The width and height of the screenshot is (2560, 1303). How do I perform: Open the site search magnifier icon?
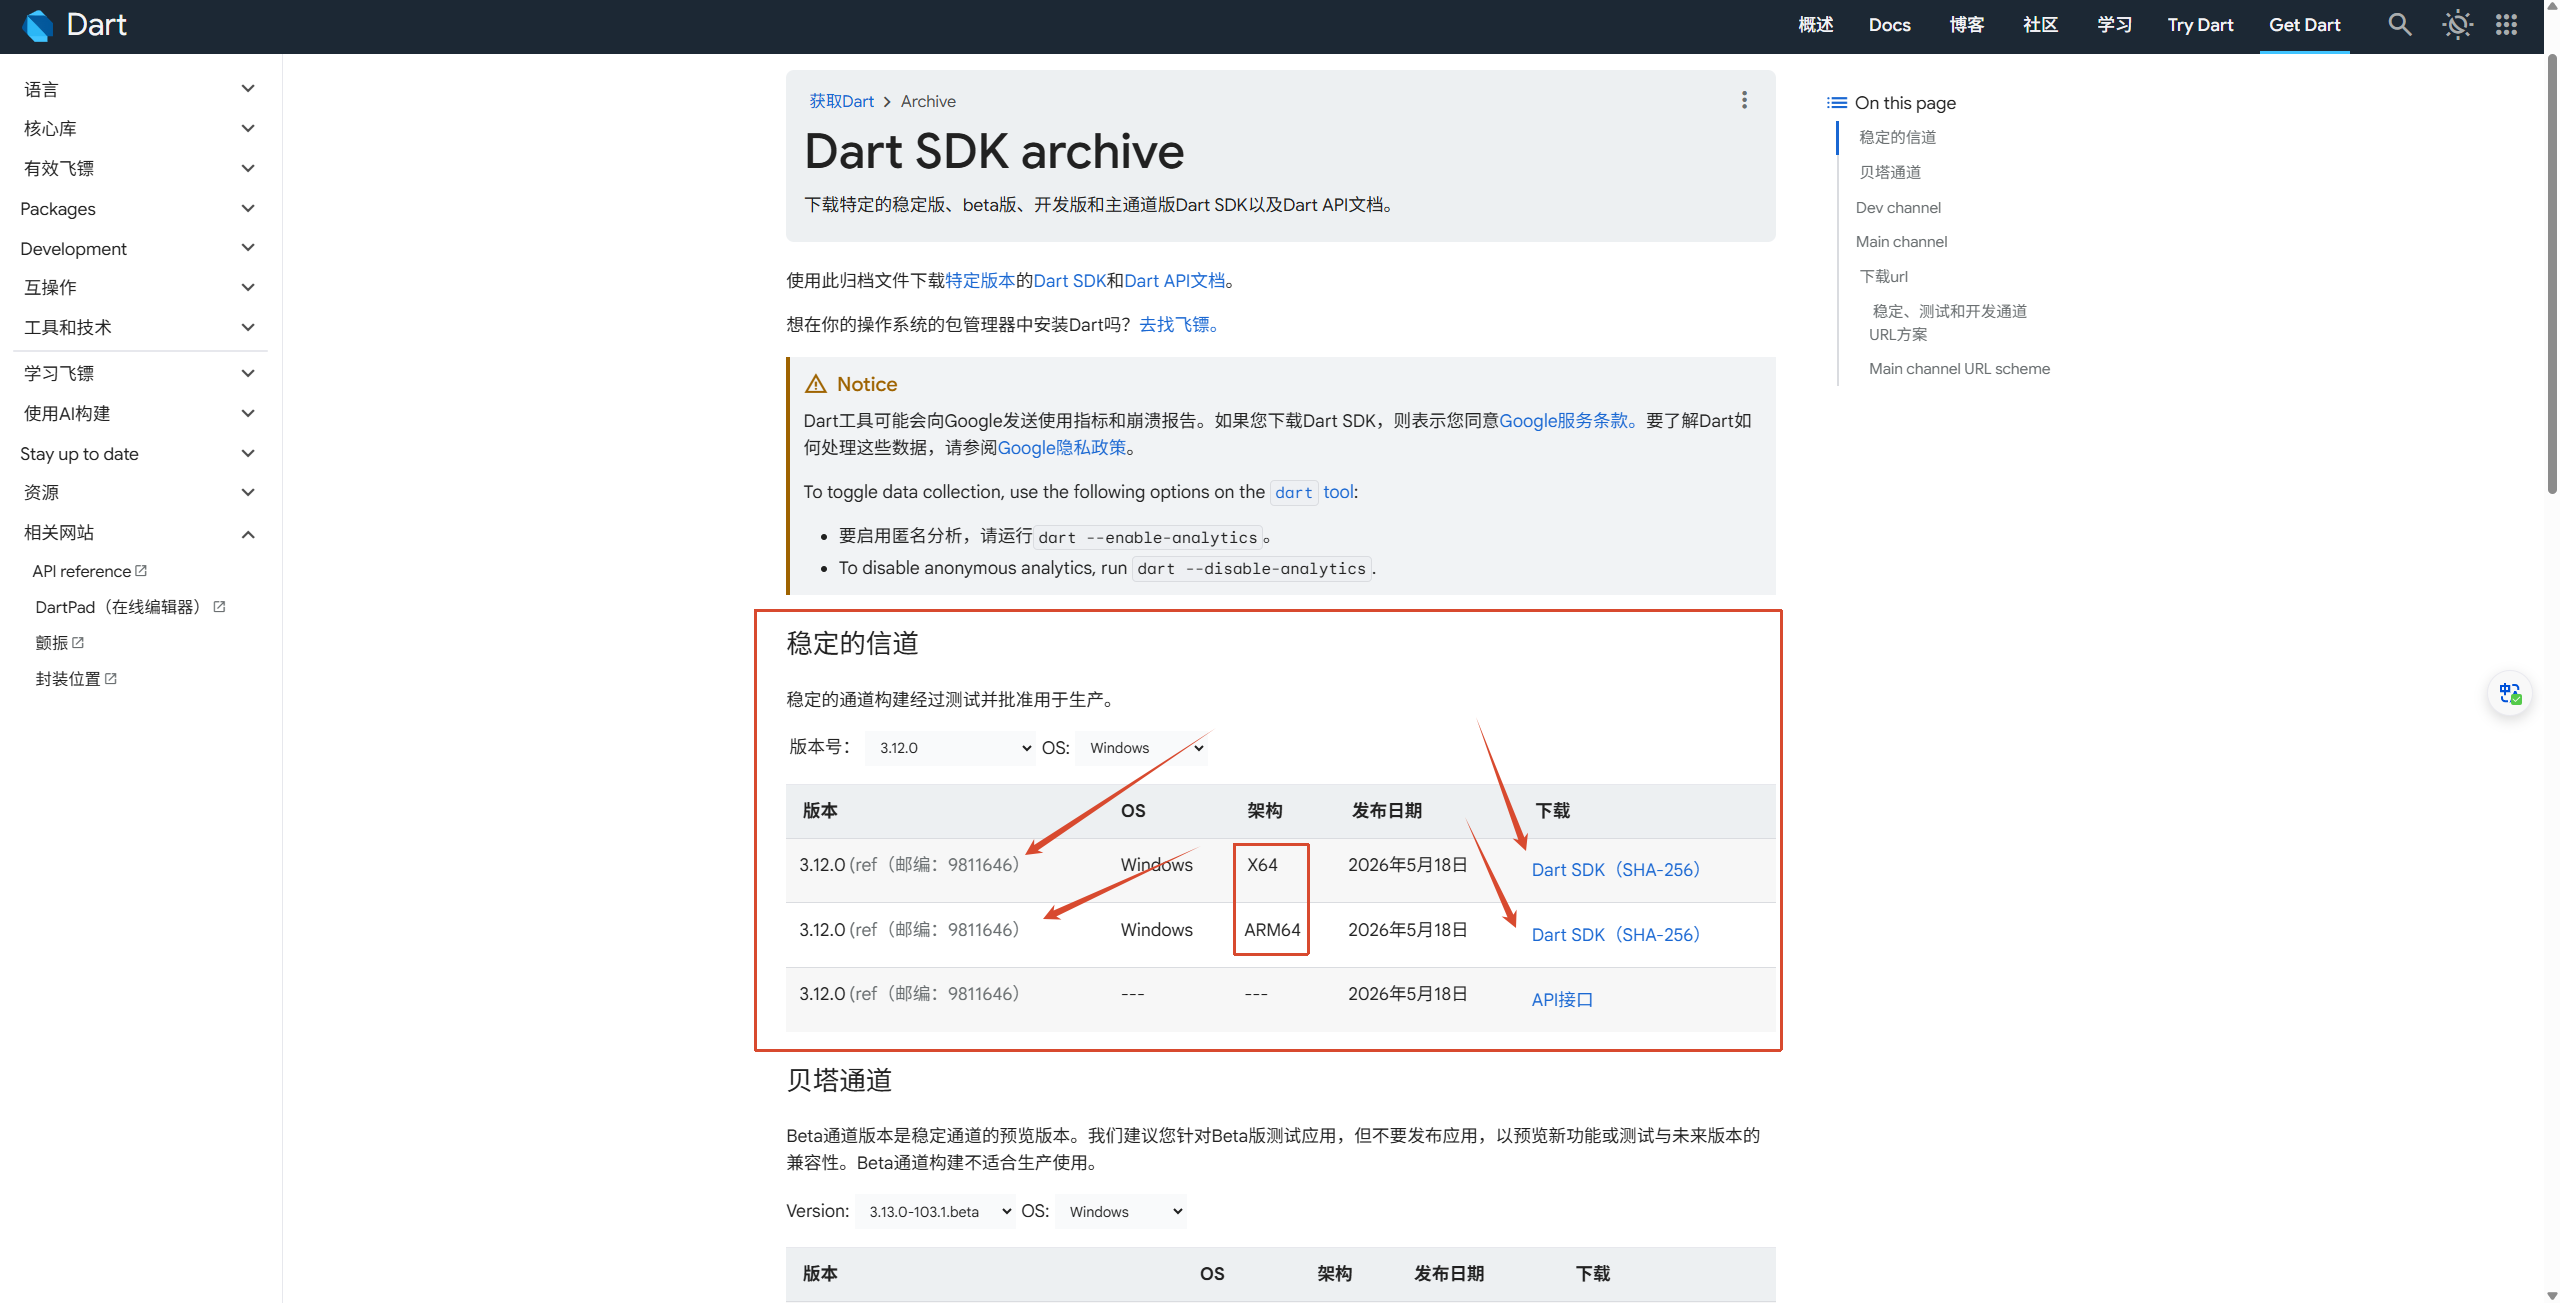coord(2400,25)
